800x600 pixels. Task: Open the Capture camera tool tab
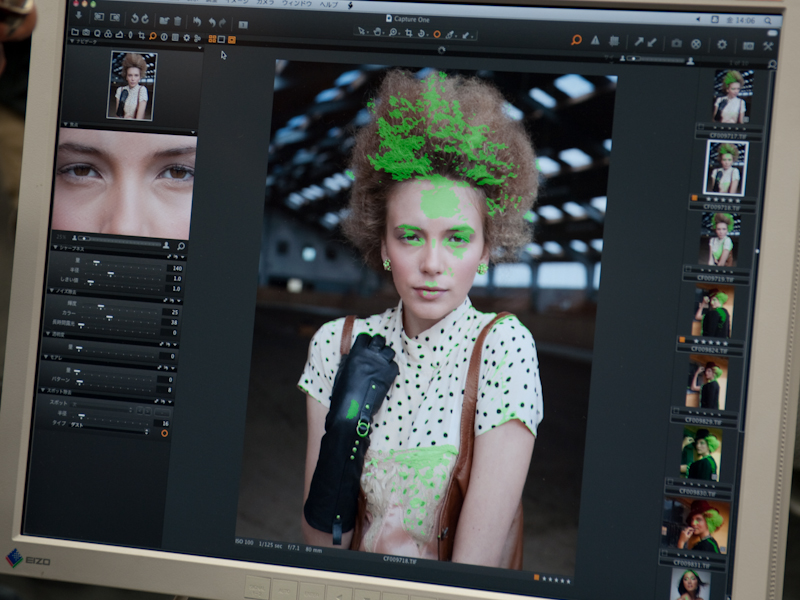click(x=86, y=33)
